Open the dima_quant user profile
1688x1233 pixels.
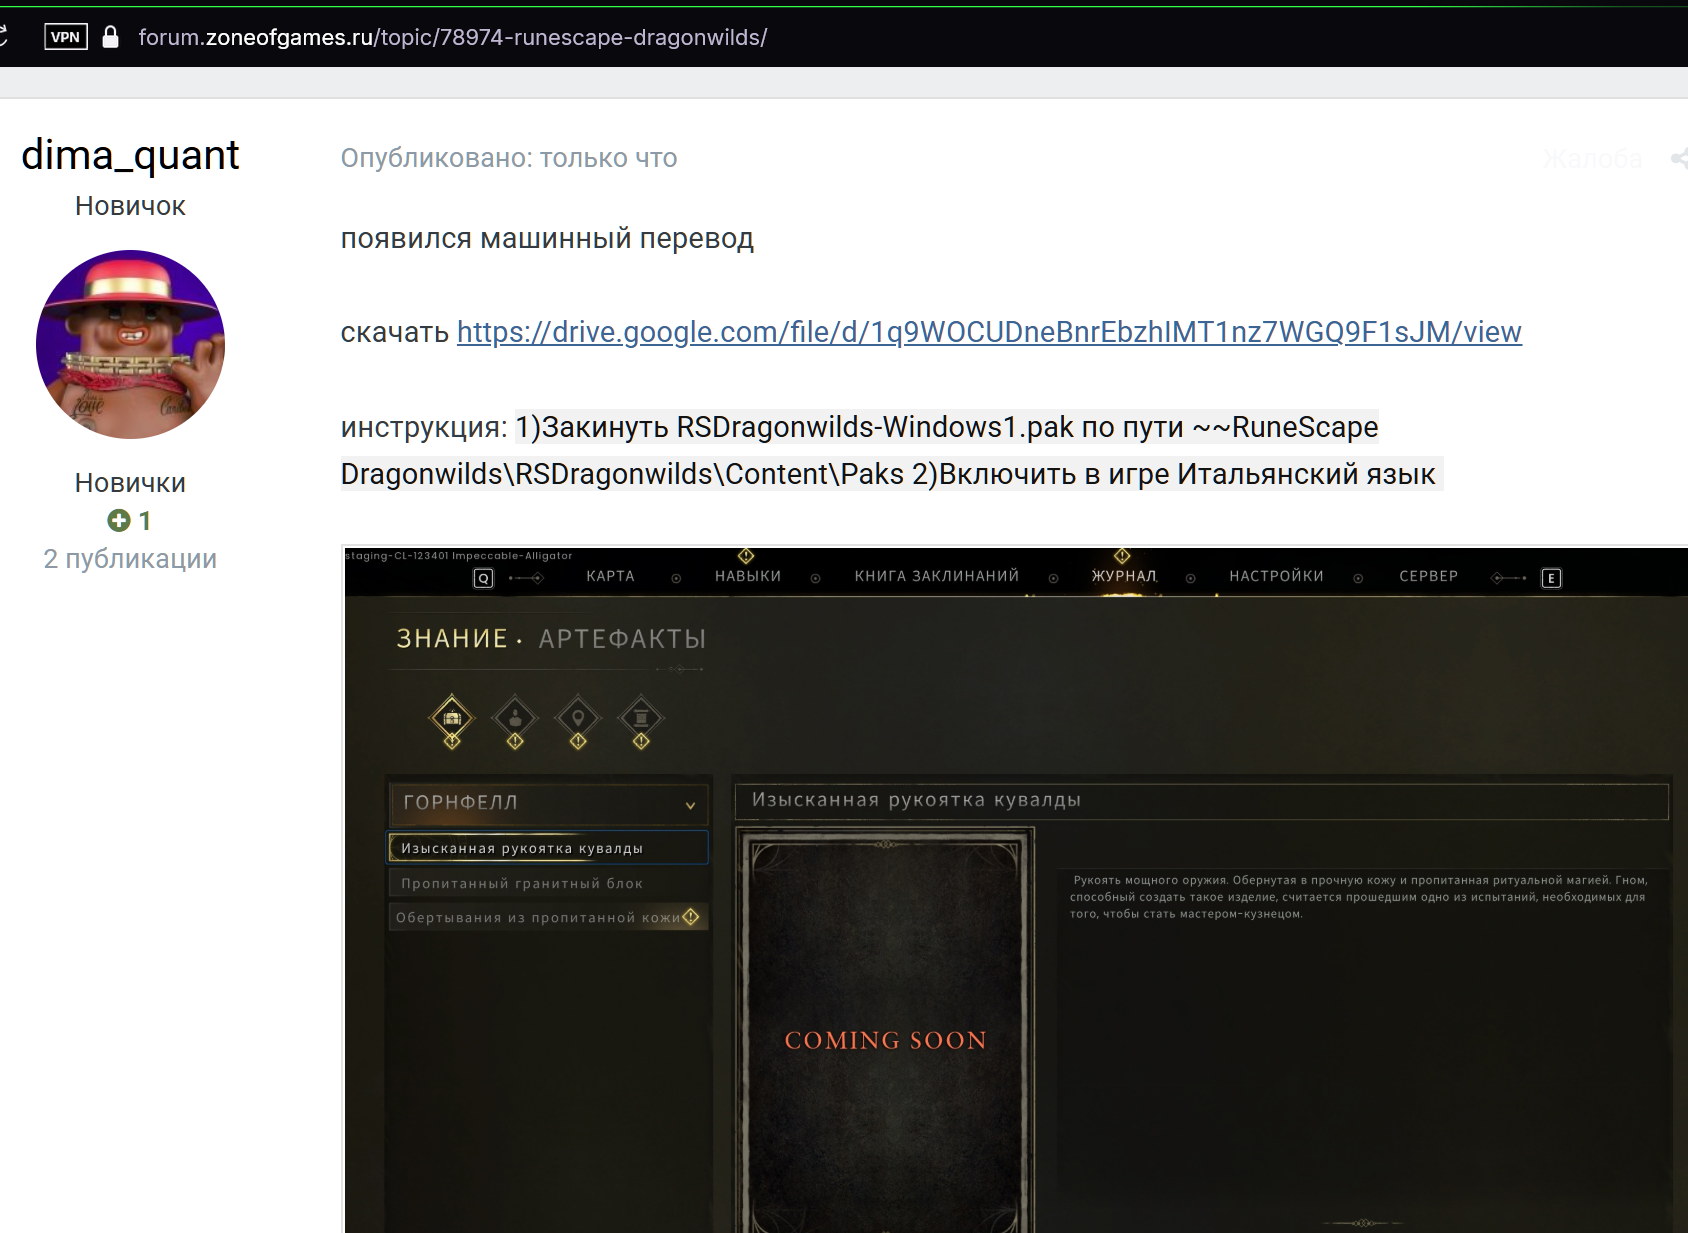pos(130,155)
